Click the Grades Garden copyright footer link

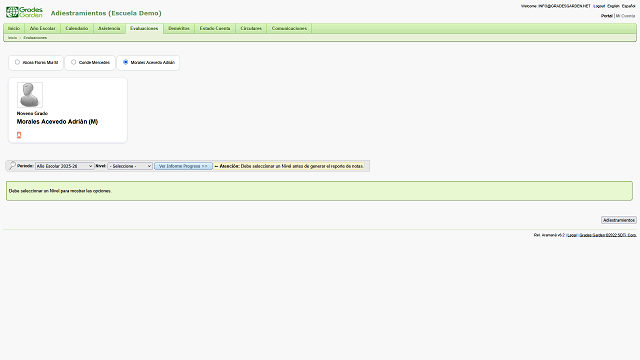pos(608,235)
